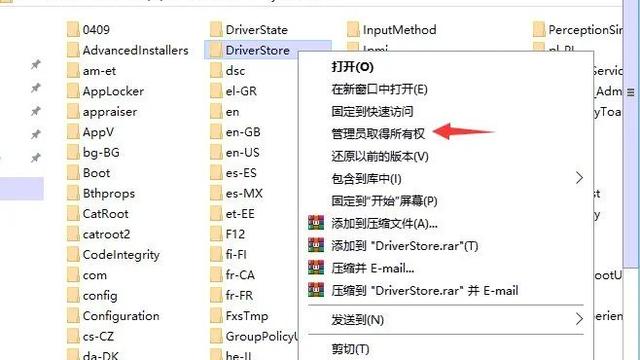Click the folder icon of AdvancedInstallers
The image size is (640, 360).
coord(73,50)
